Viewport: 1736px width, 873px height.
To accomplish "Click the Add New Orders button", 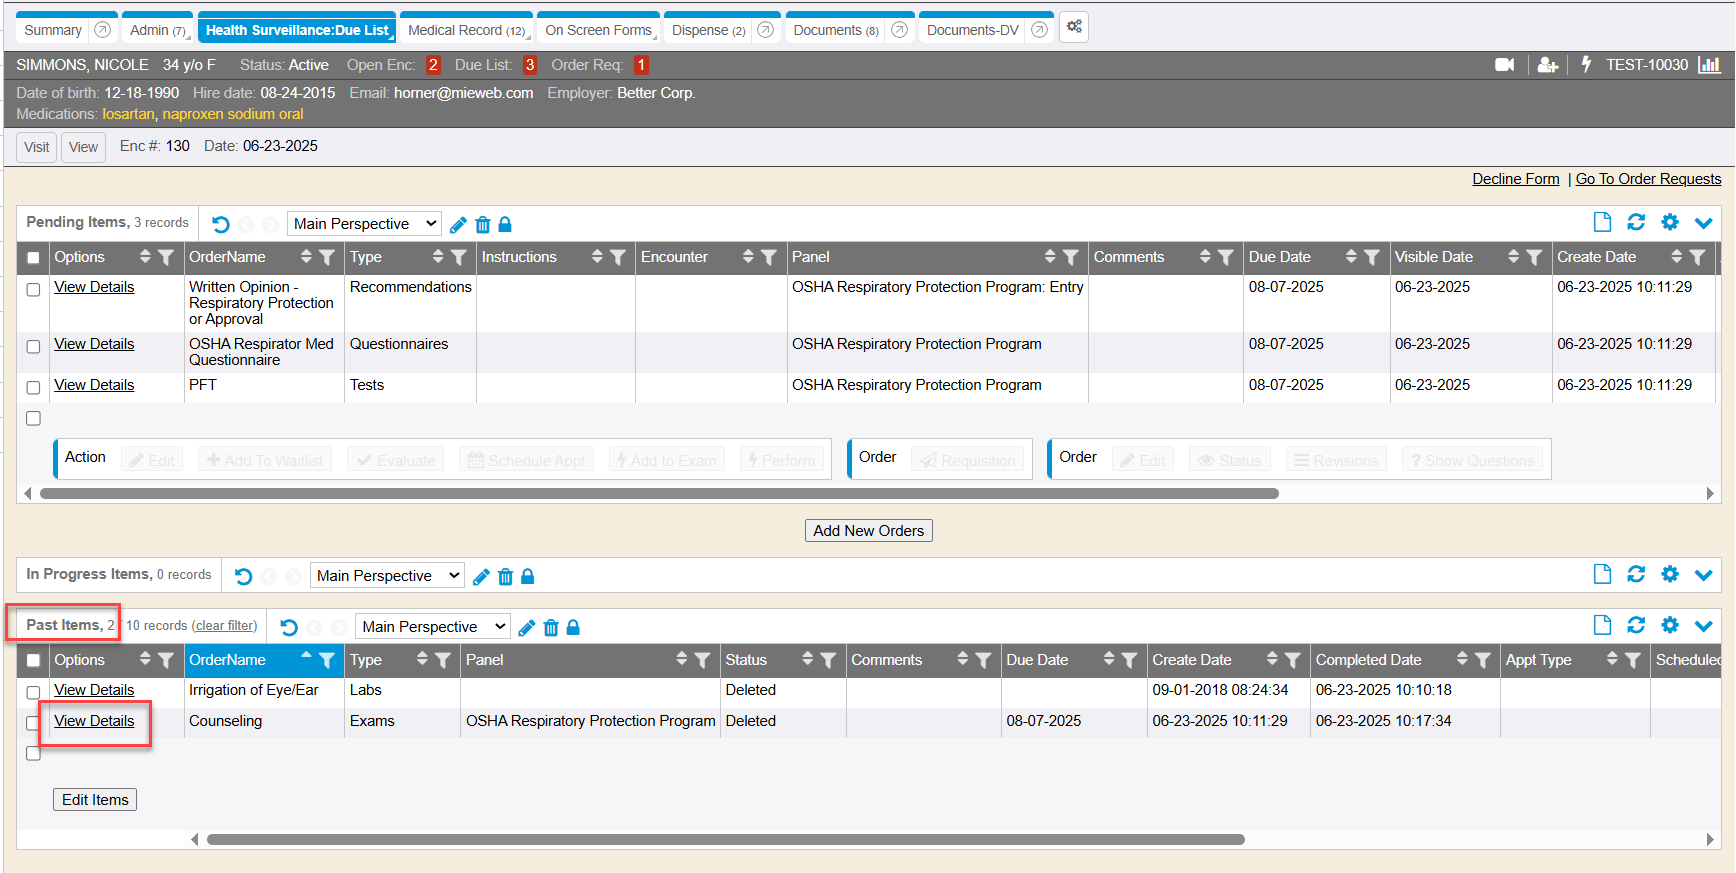I will [x=868, y=531].
